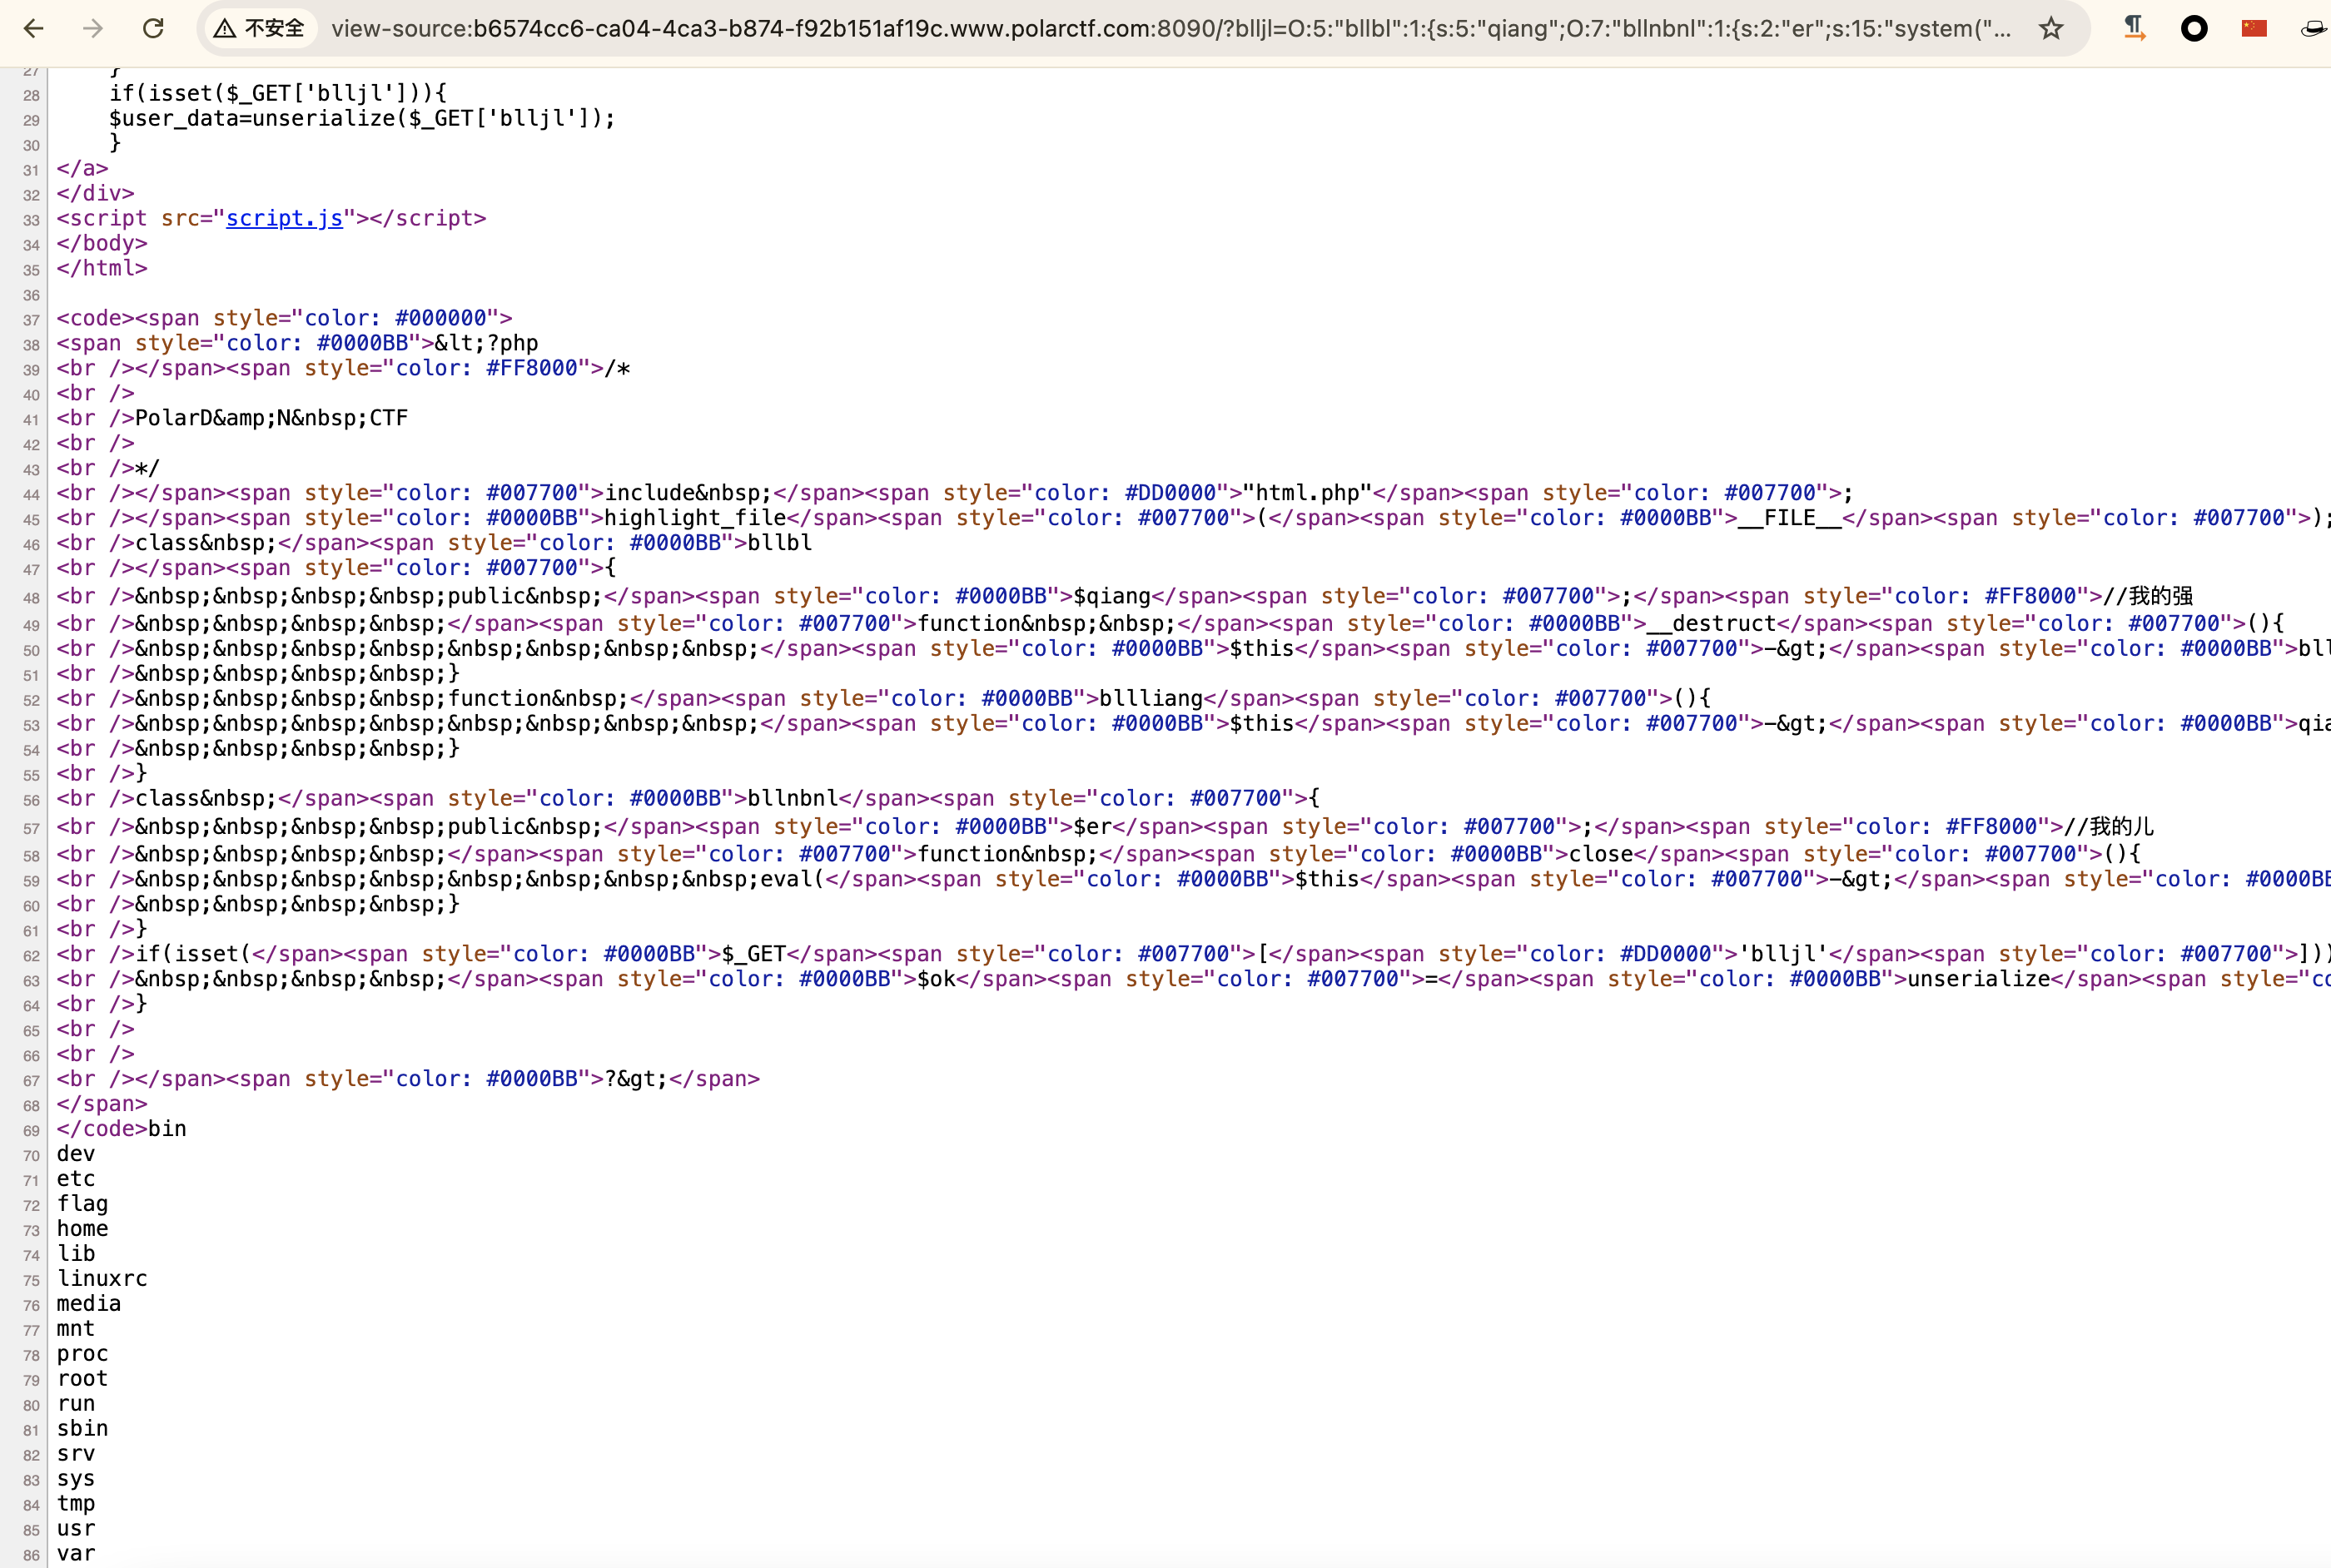The height and width of the screenshot is (1568, 2331).
Task: Bookmark this page with the star
Action: pyautogui.click(x=2051, y=28)
